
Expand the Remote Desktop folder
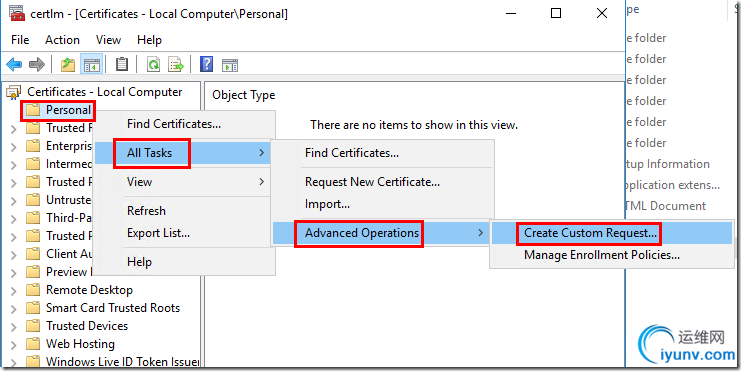(14, 291)
